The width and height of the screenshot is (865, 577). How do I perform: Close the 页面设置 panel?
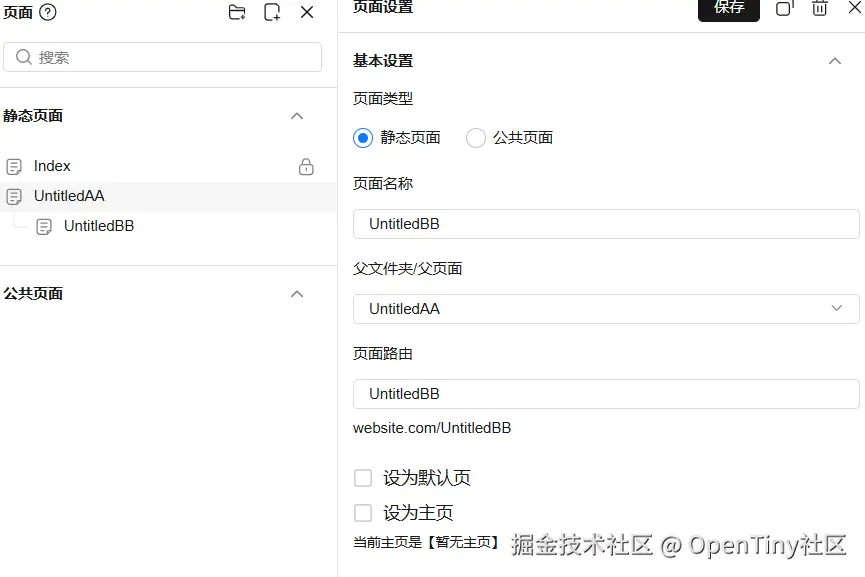click(x=855, y=7)
